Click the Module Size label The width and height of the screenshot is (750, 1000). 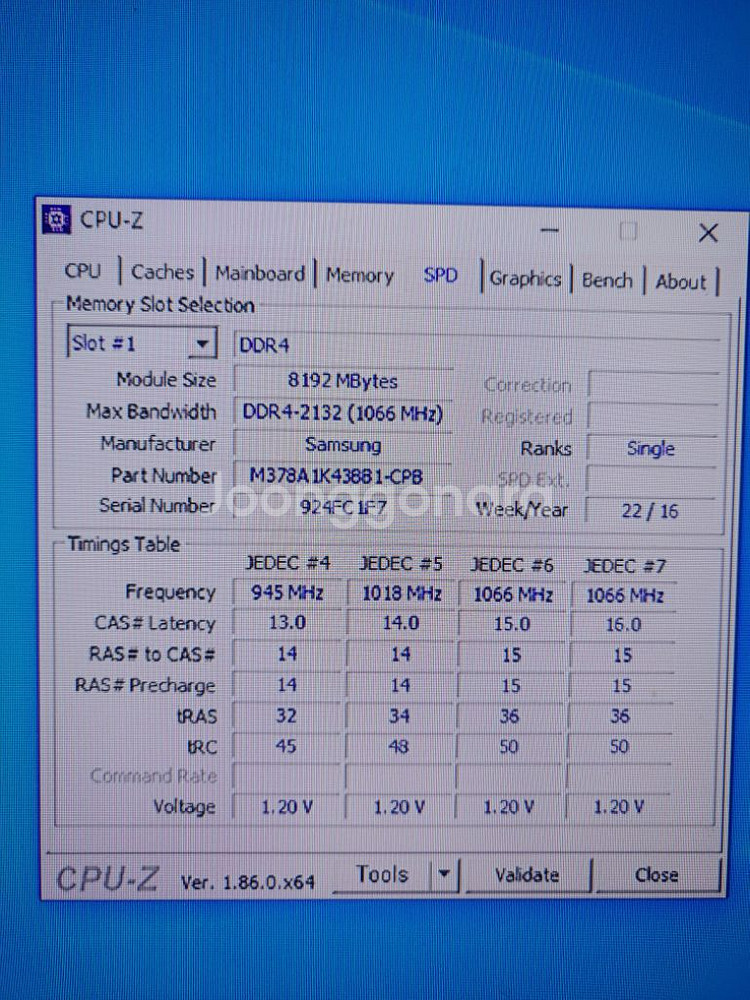[166, 380]
